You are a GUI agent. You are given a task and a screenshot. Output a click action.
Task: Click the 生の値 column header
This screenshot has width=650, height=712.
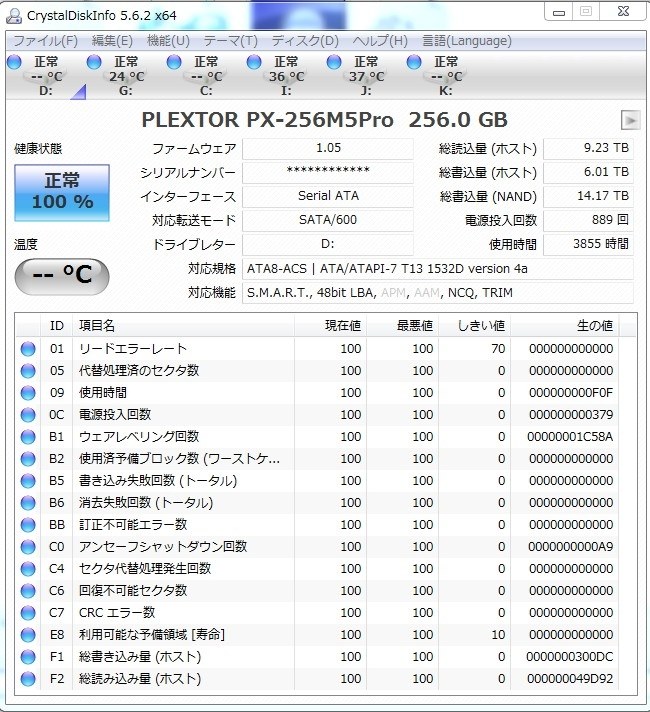coord(564,326)
